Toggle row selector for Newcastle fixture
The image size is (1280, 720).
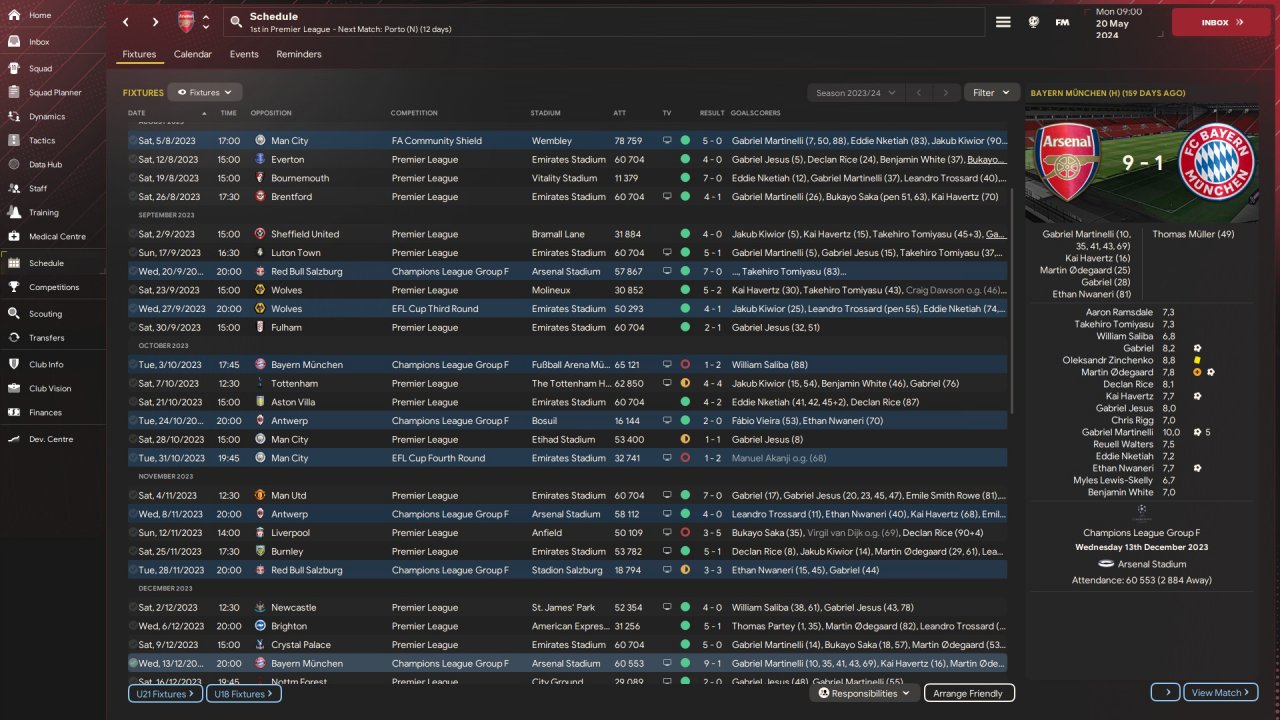tap(133, 607)
